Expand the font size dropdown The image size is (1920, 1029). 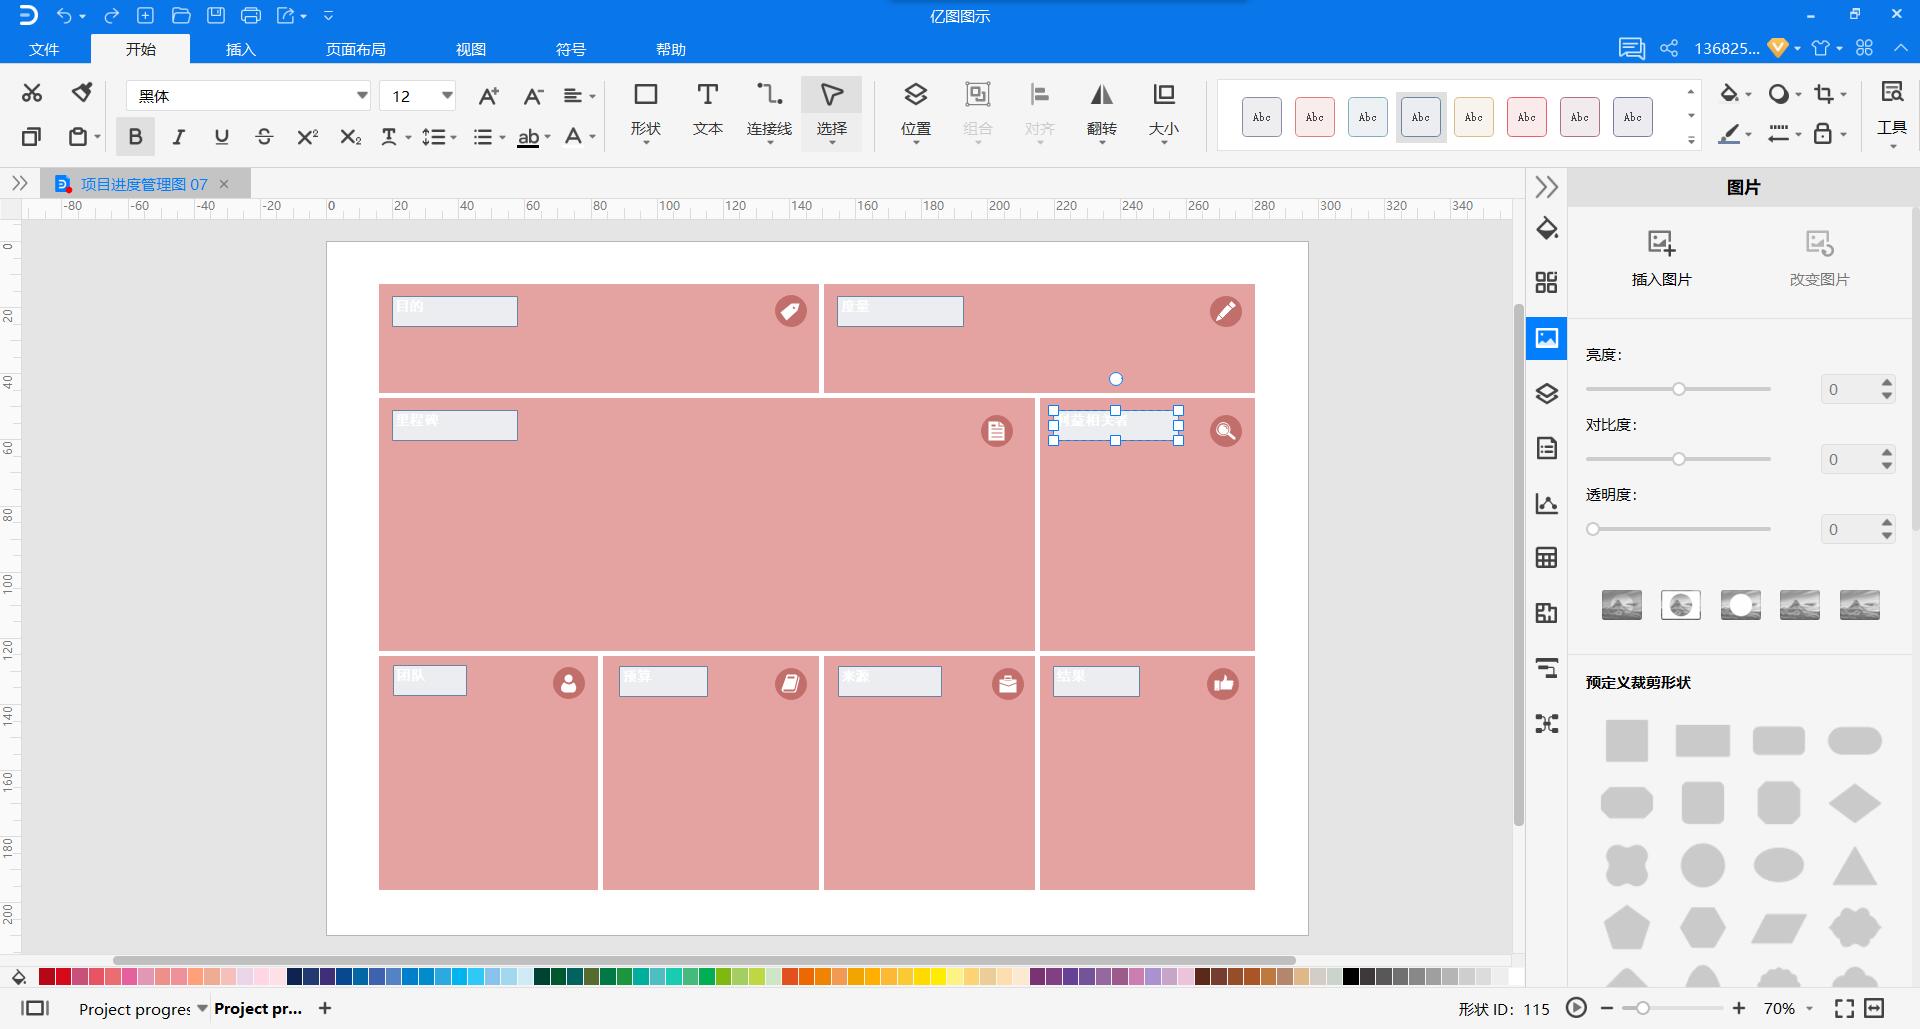coord(447,96)
